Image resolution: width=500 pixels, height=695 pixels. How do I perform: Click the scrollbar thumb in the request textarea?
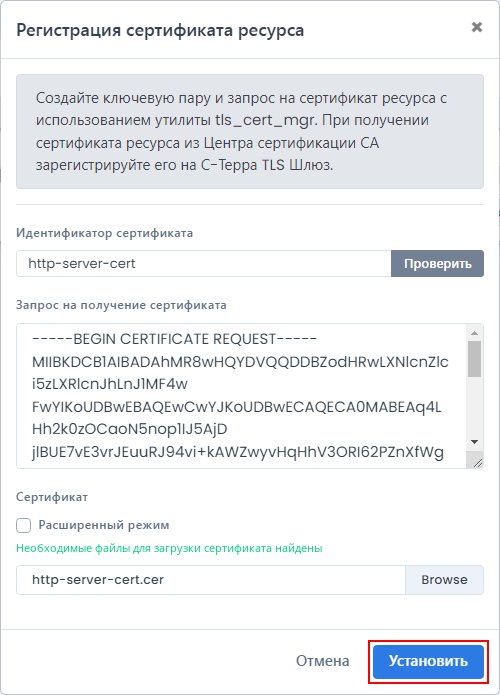[x=474, y=359]
